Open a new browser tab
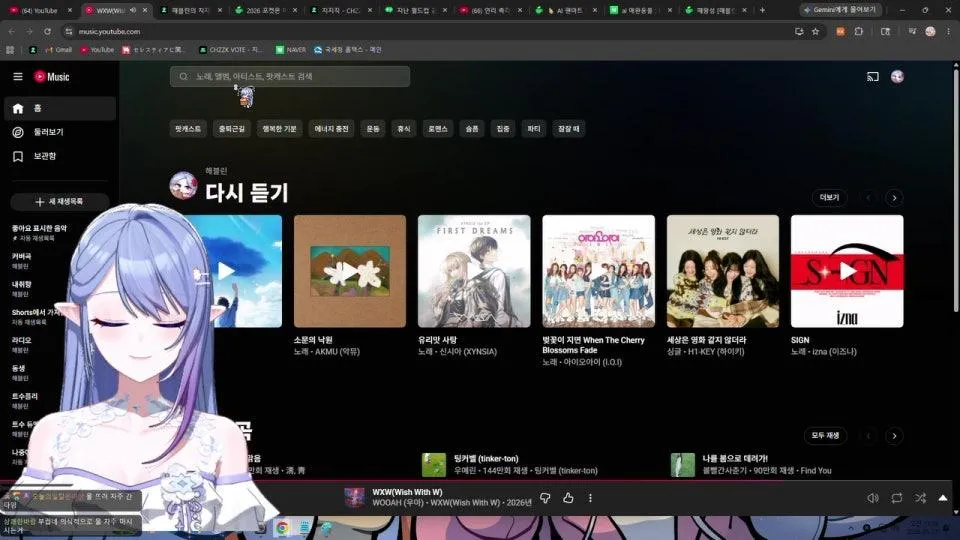 point(762,10)
